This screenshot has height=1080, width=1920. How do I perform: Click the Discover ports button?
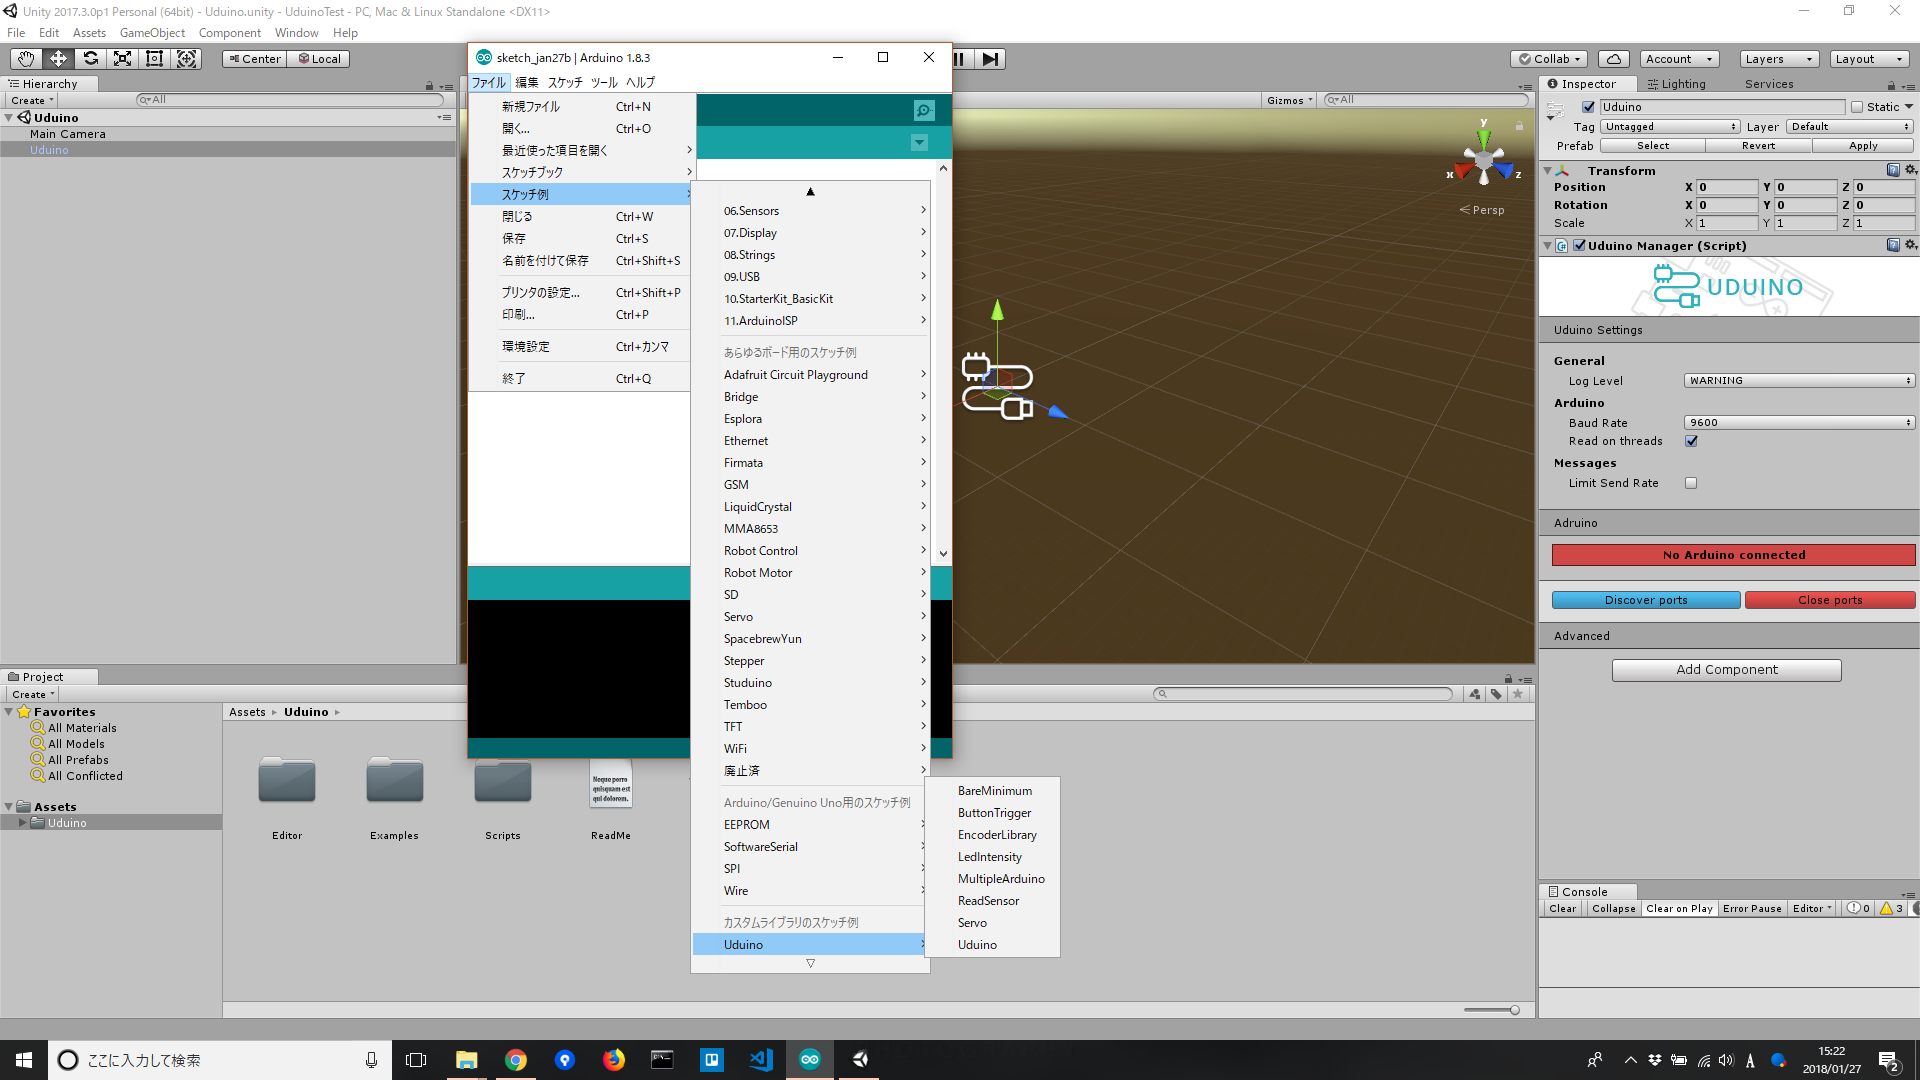point(1645,599)
